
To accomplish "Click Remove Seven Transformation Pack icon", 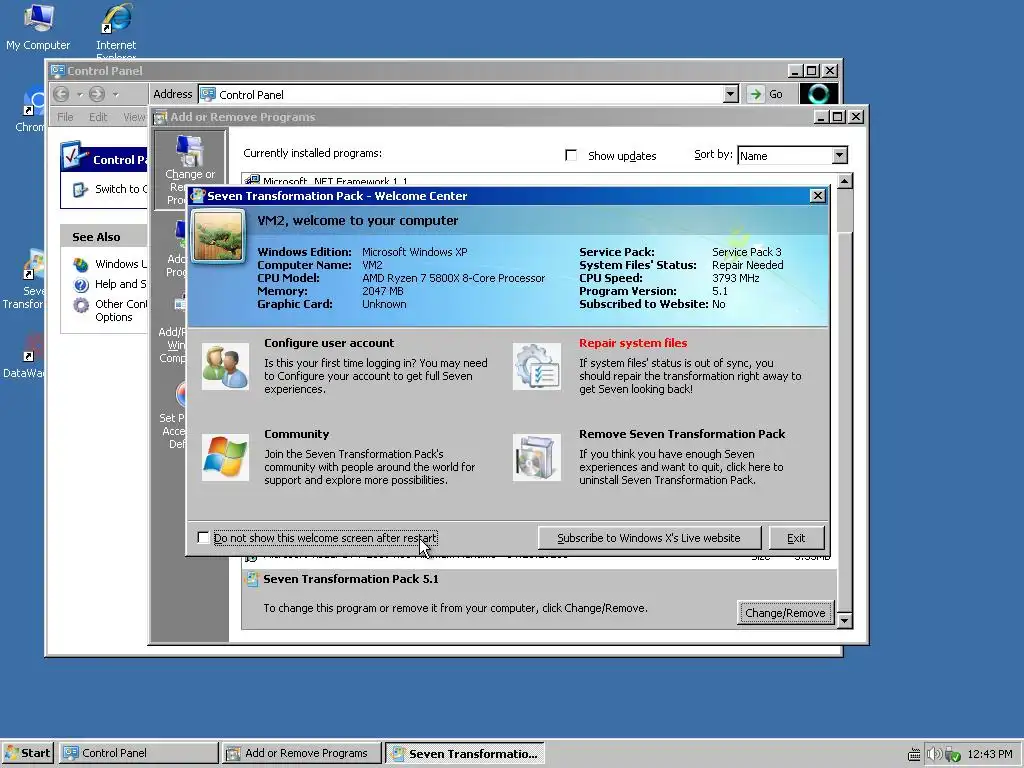I will (536, 458).
